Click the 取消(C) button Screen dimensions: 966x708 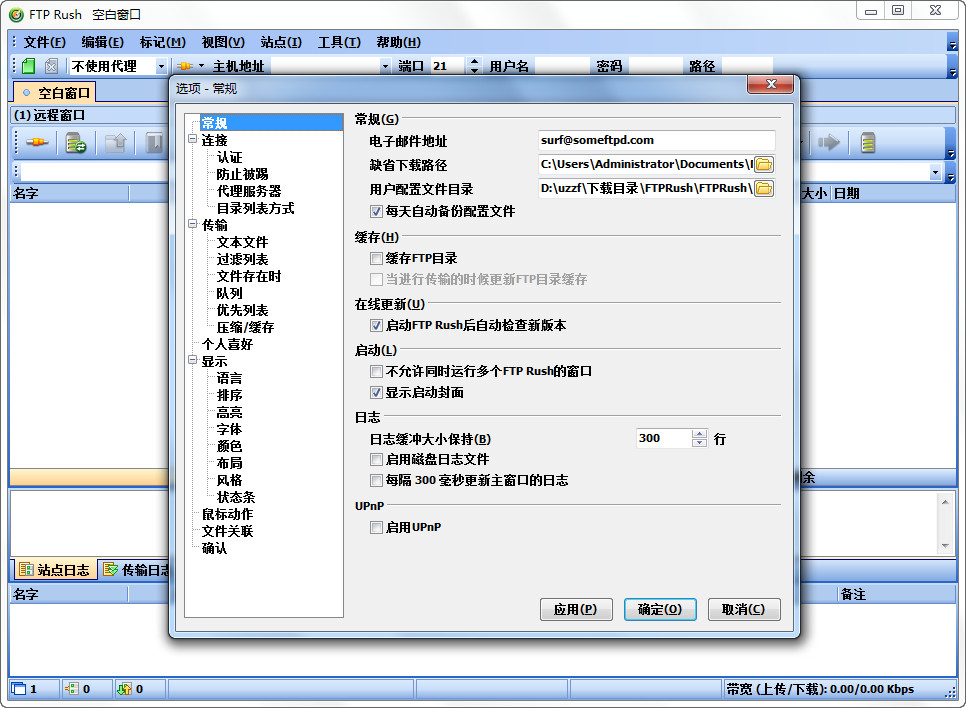[744, 609]
